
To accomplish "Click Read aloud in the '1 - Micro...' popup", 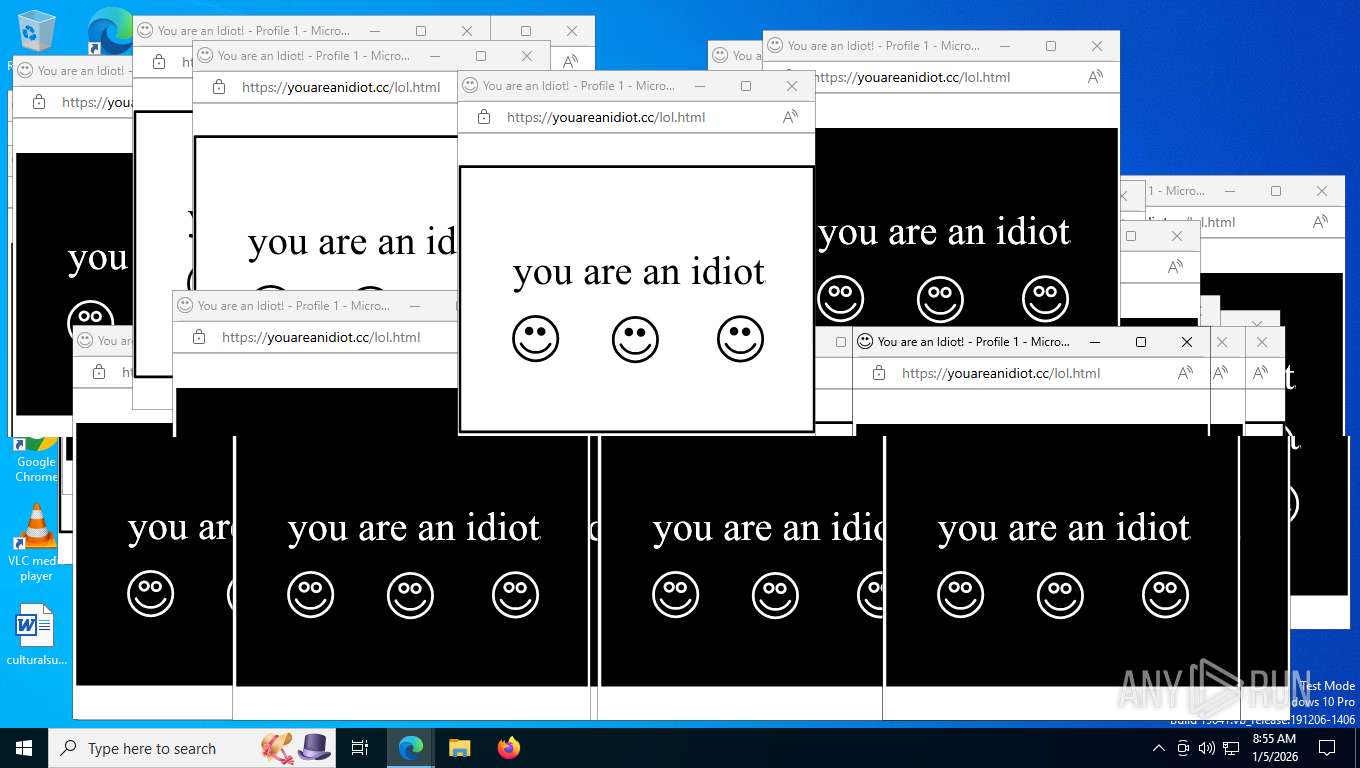I will [1320, 222].
